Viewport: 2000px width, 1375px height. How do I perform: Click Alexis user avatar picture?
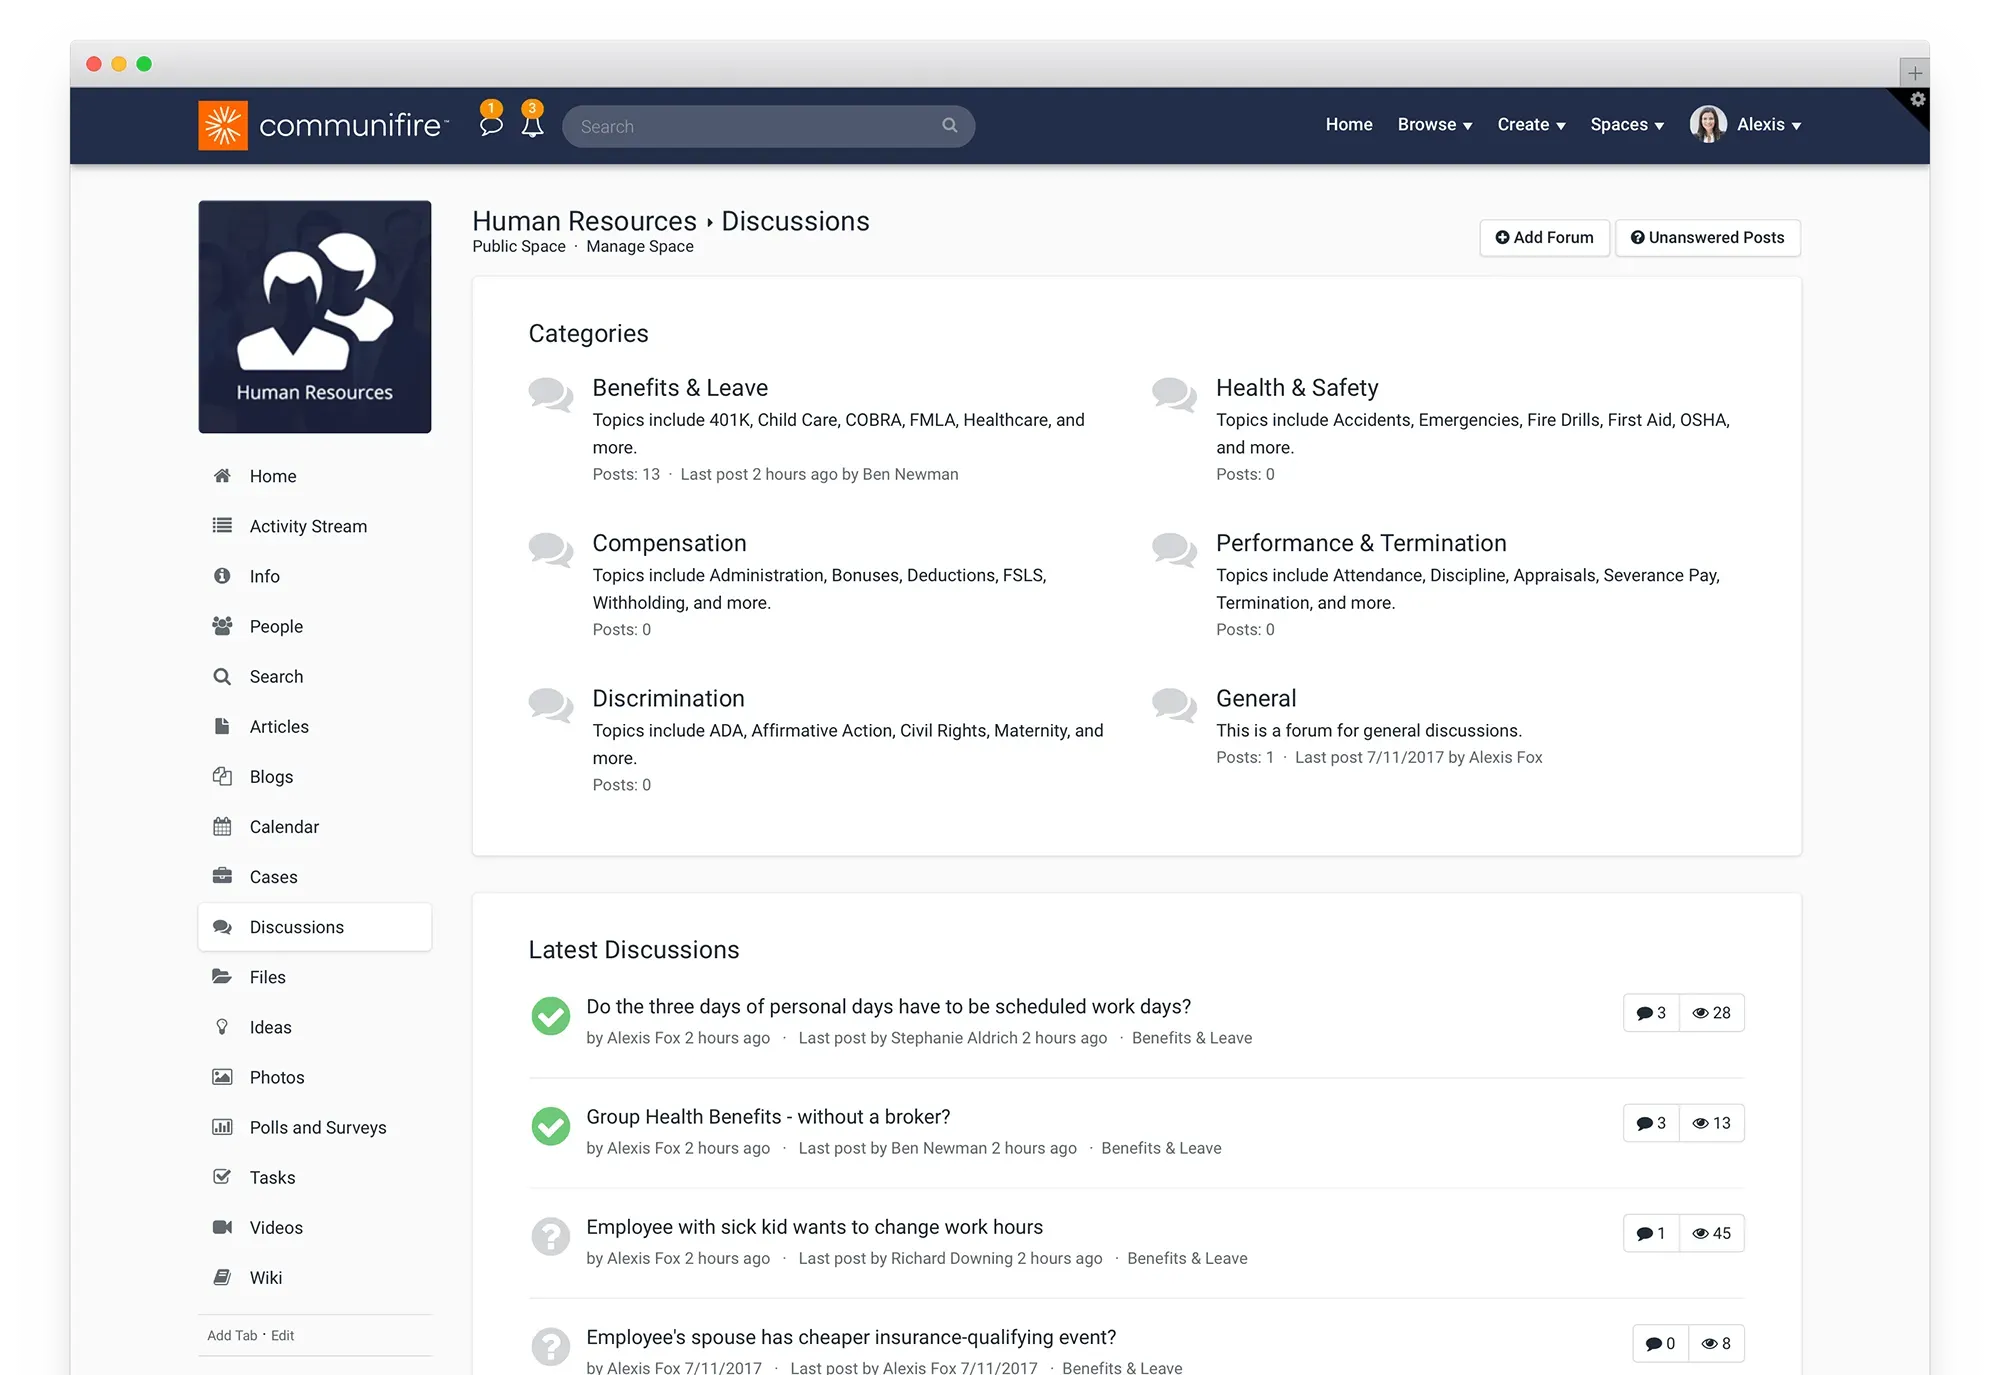[1708, 125]
